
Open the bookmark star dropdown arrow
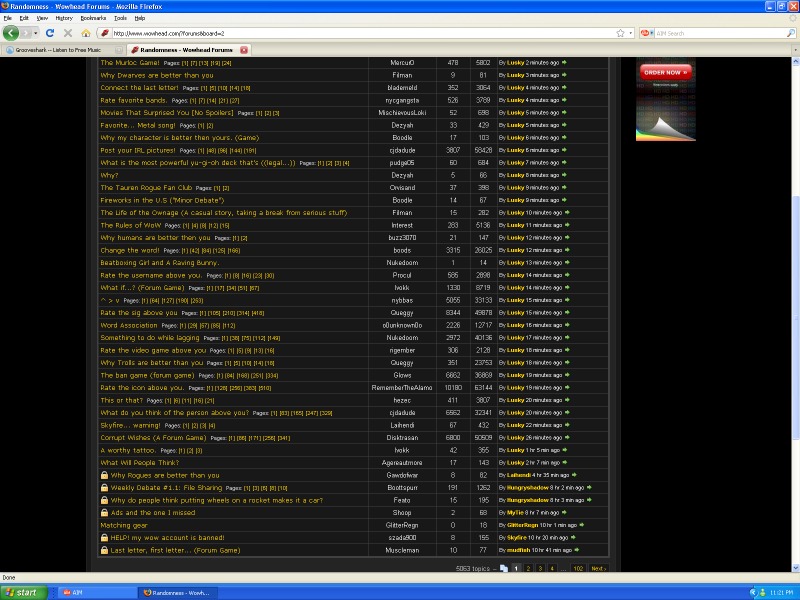pyautogui.click(x=631, y=33)
